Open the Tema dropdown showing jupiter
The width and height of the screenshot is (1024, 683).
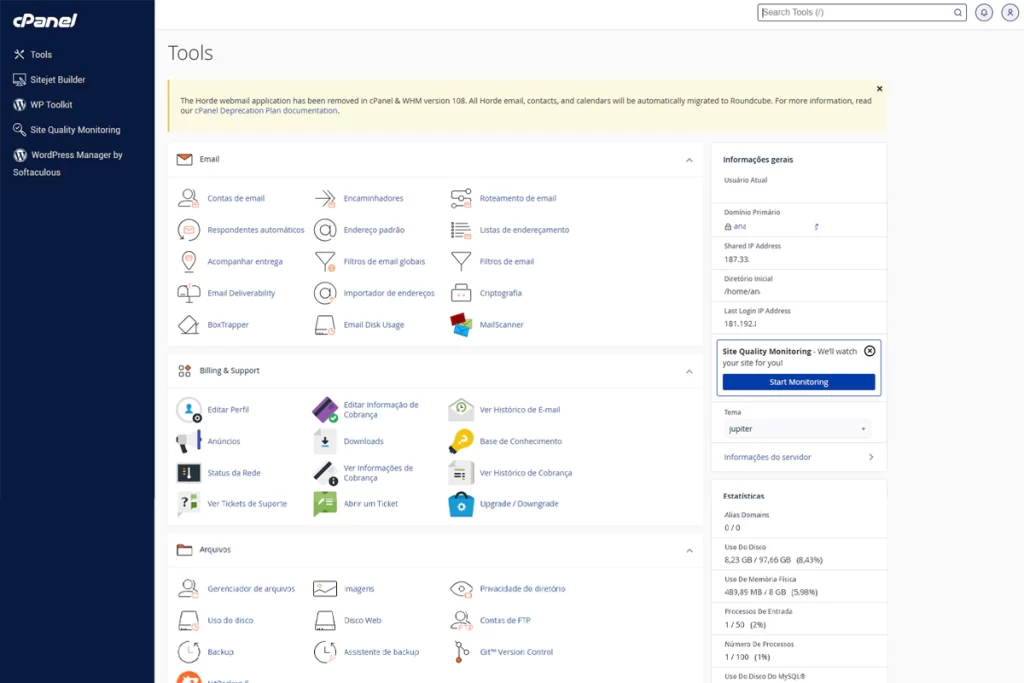tap(798, 427)
